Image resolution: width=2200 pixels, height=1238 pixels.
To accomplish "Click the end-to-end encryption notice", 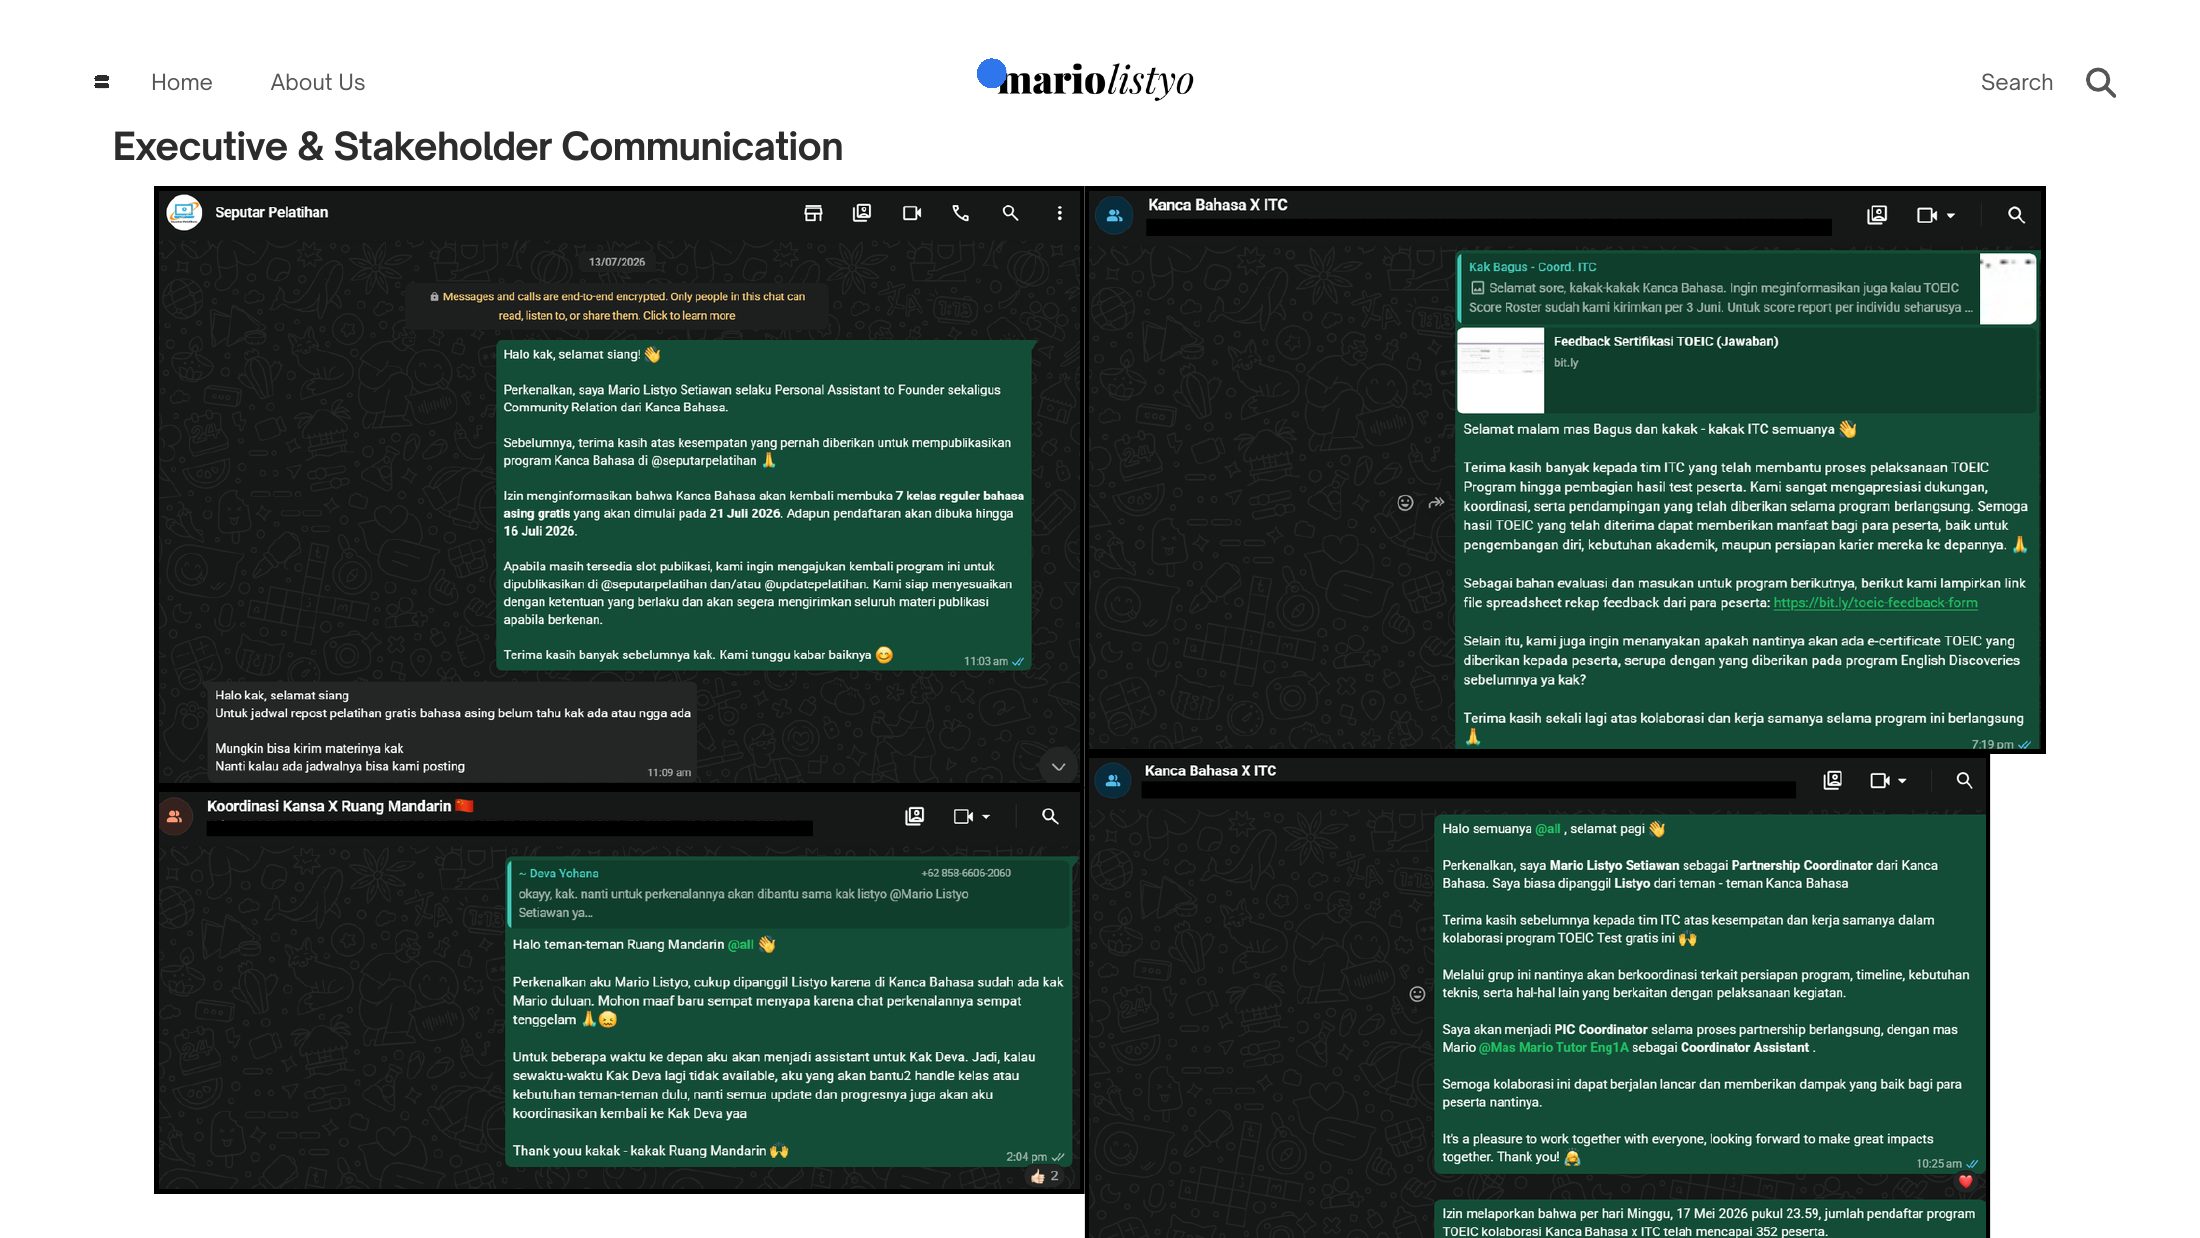I will [x=617, y=306].
